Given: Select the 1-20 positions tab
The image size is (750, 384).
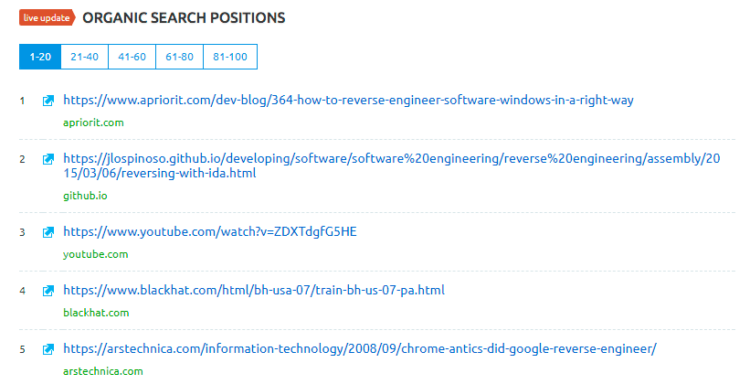Looking at the screenshot, I should pos(40,57).
